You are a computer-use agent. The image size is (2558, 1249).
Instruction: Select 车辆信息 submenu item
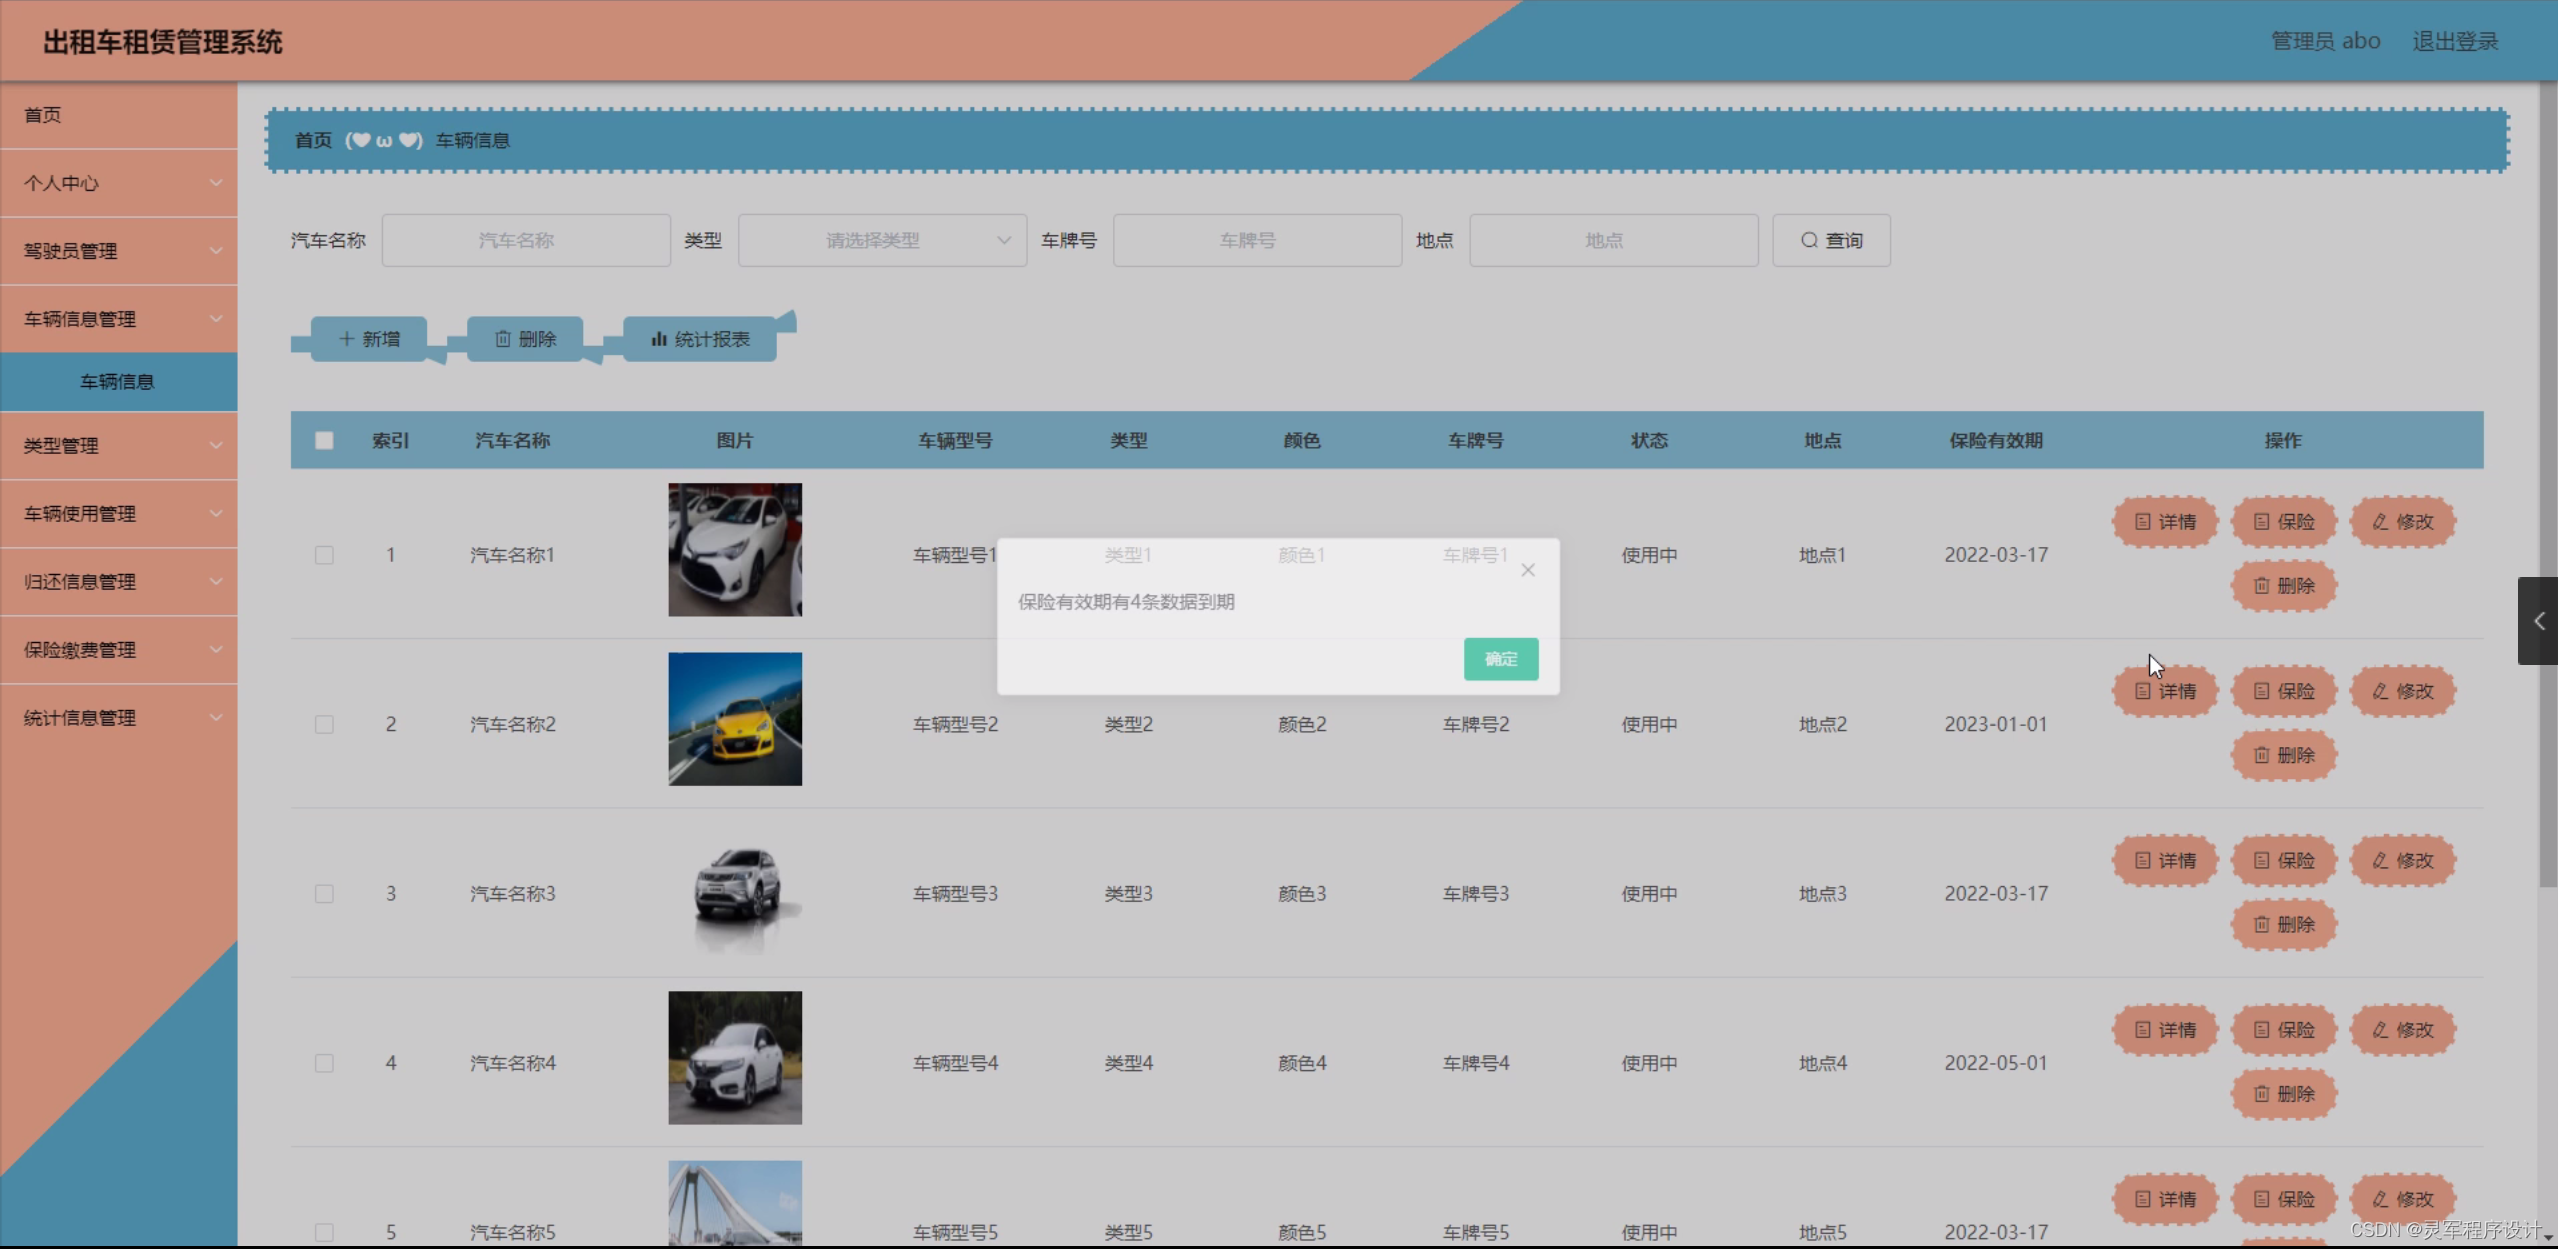[118, 382]
